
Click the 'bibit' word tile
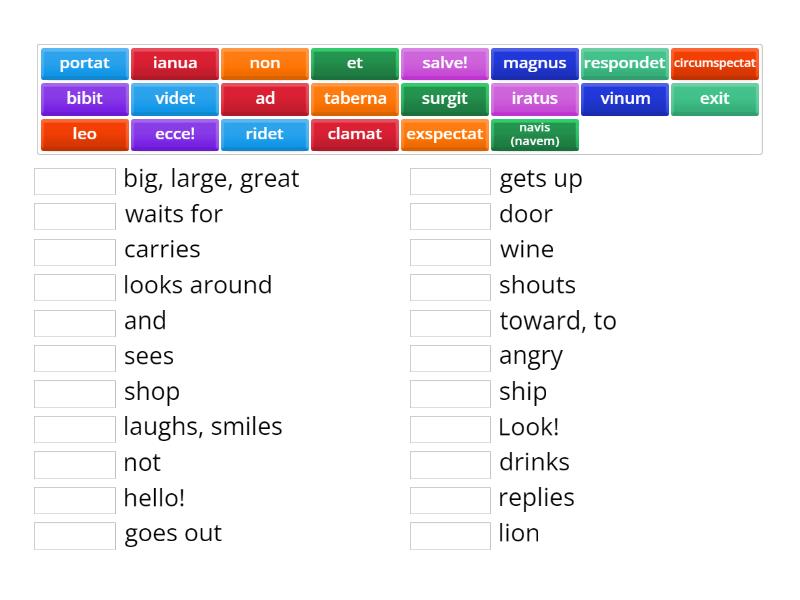pos(84,98)
